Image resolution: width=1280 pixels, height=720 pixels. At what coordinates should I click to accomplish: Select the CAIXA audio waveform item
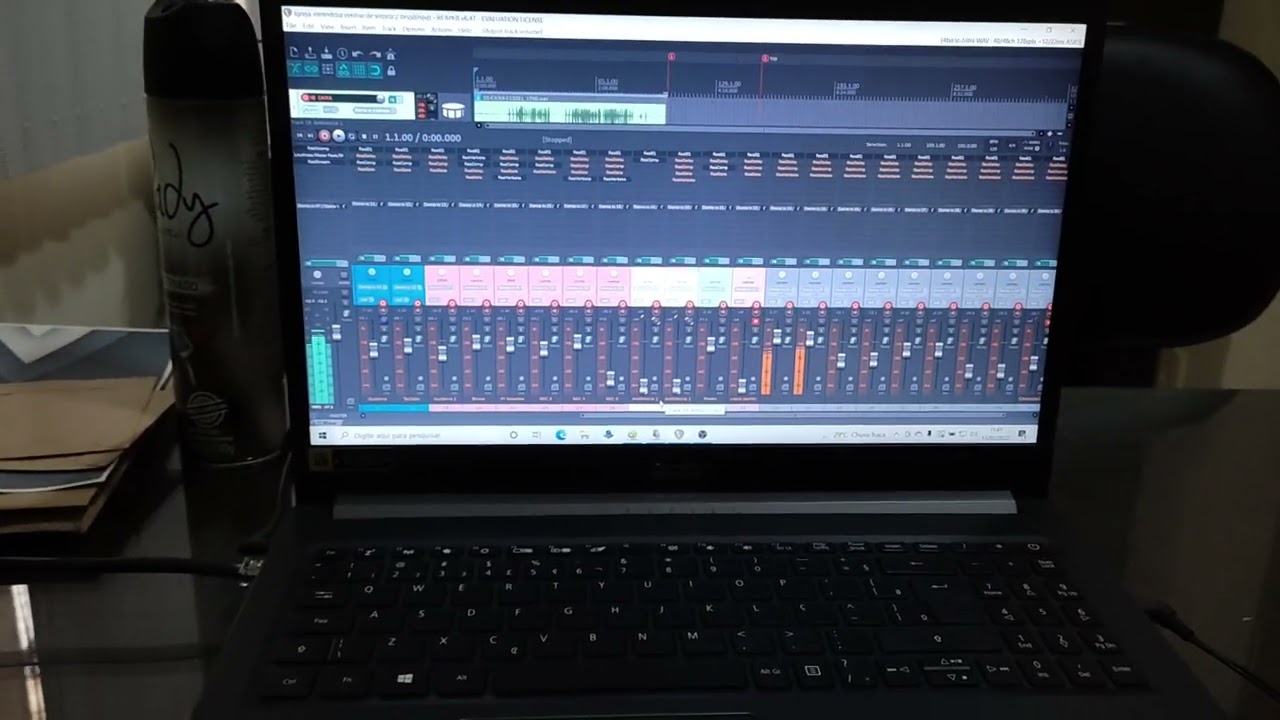(570, 110)
